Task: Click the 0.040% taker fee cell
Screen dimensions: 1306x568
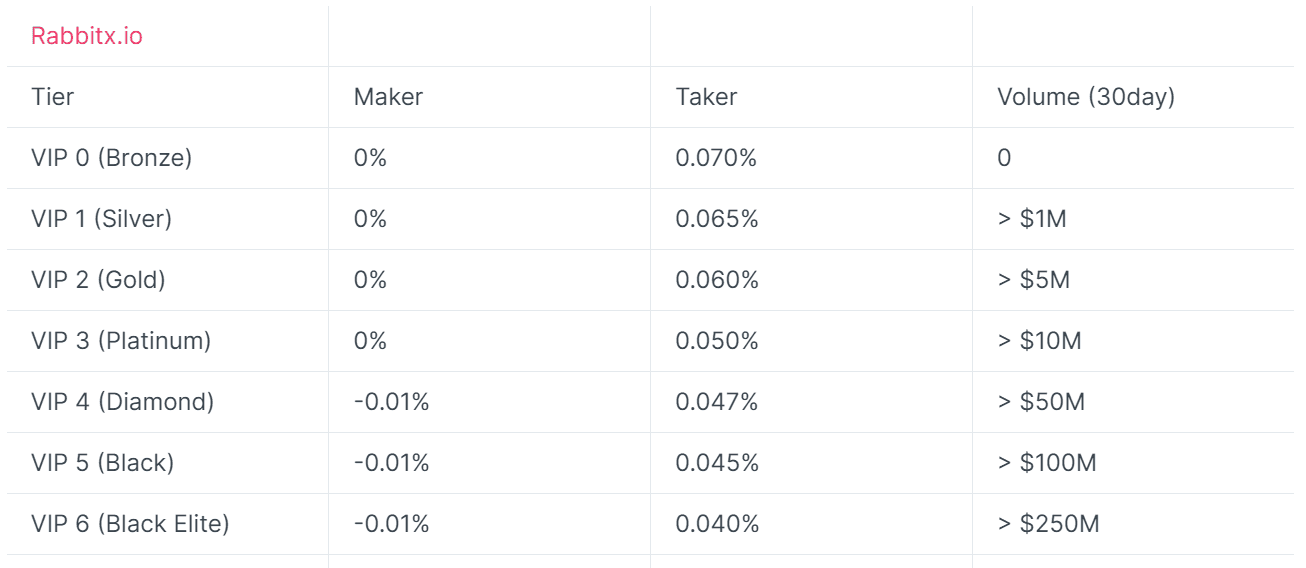Action: tap(717, 524)
